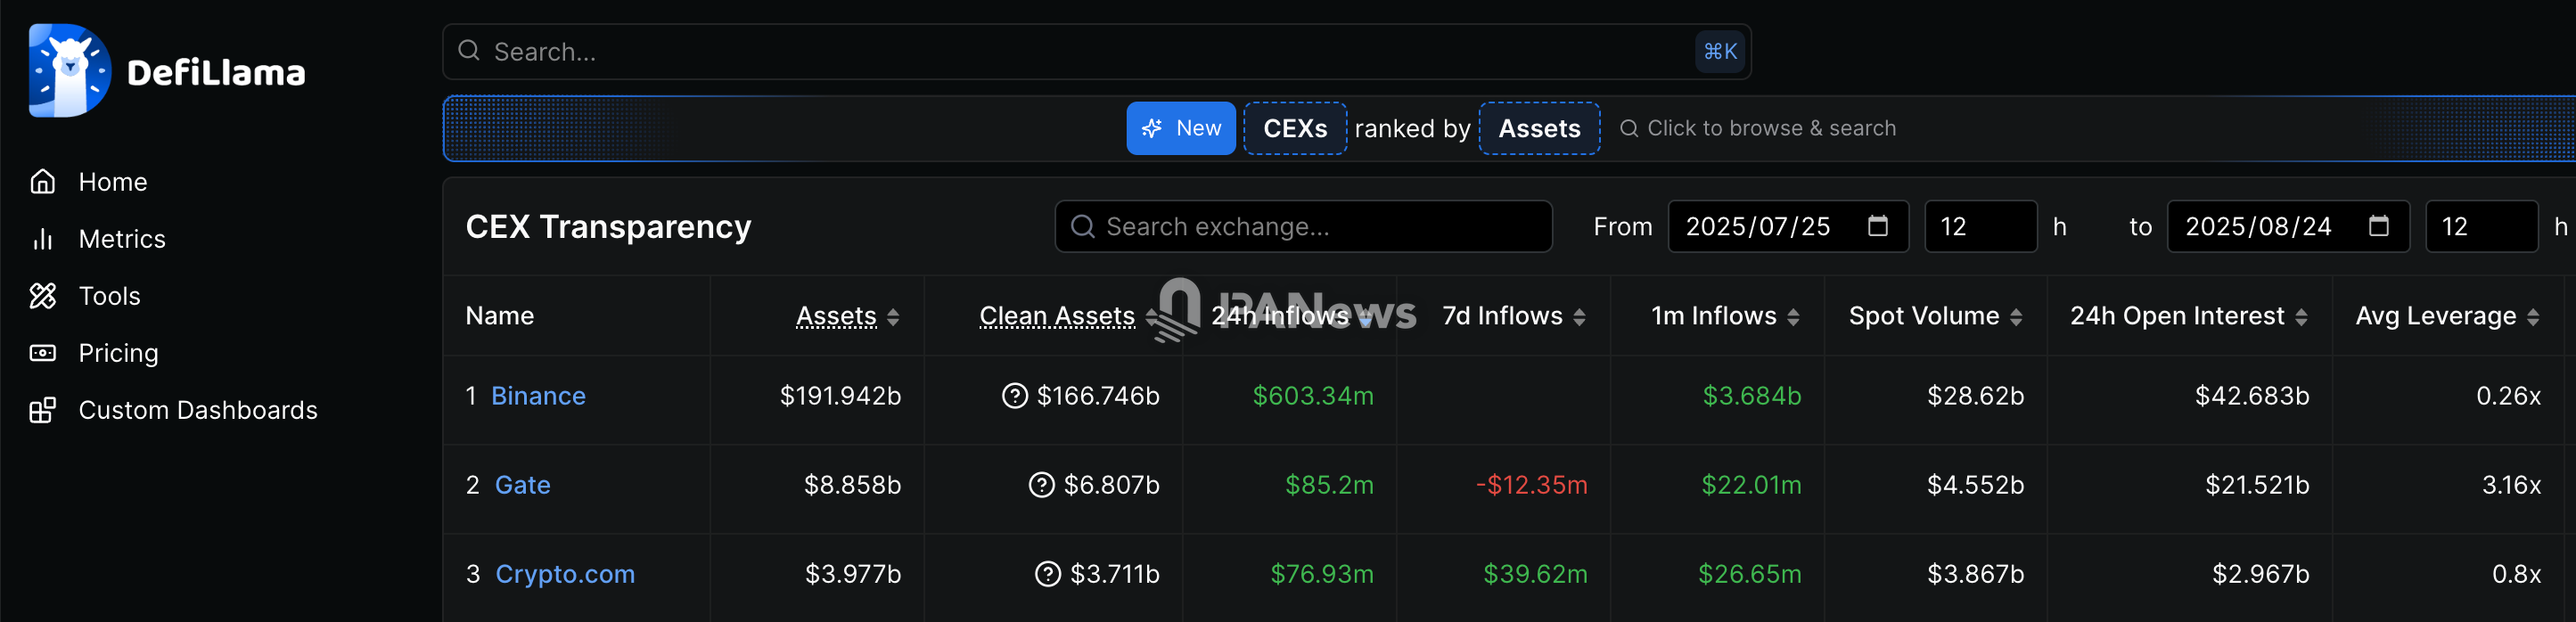Click Gate assets value $8.858b
This screenshot has height=622, width=2576.
852,485
